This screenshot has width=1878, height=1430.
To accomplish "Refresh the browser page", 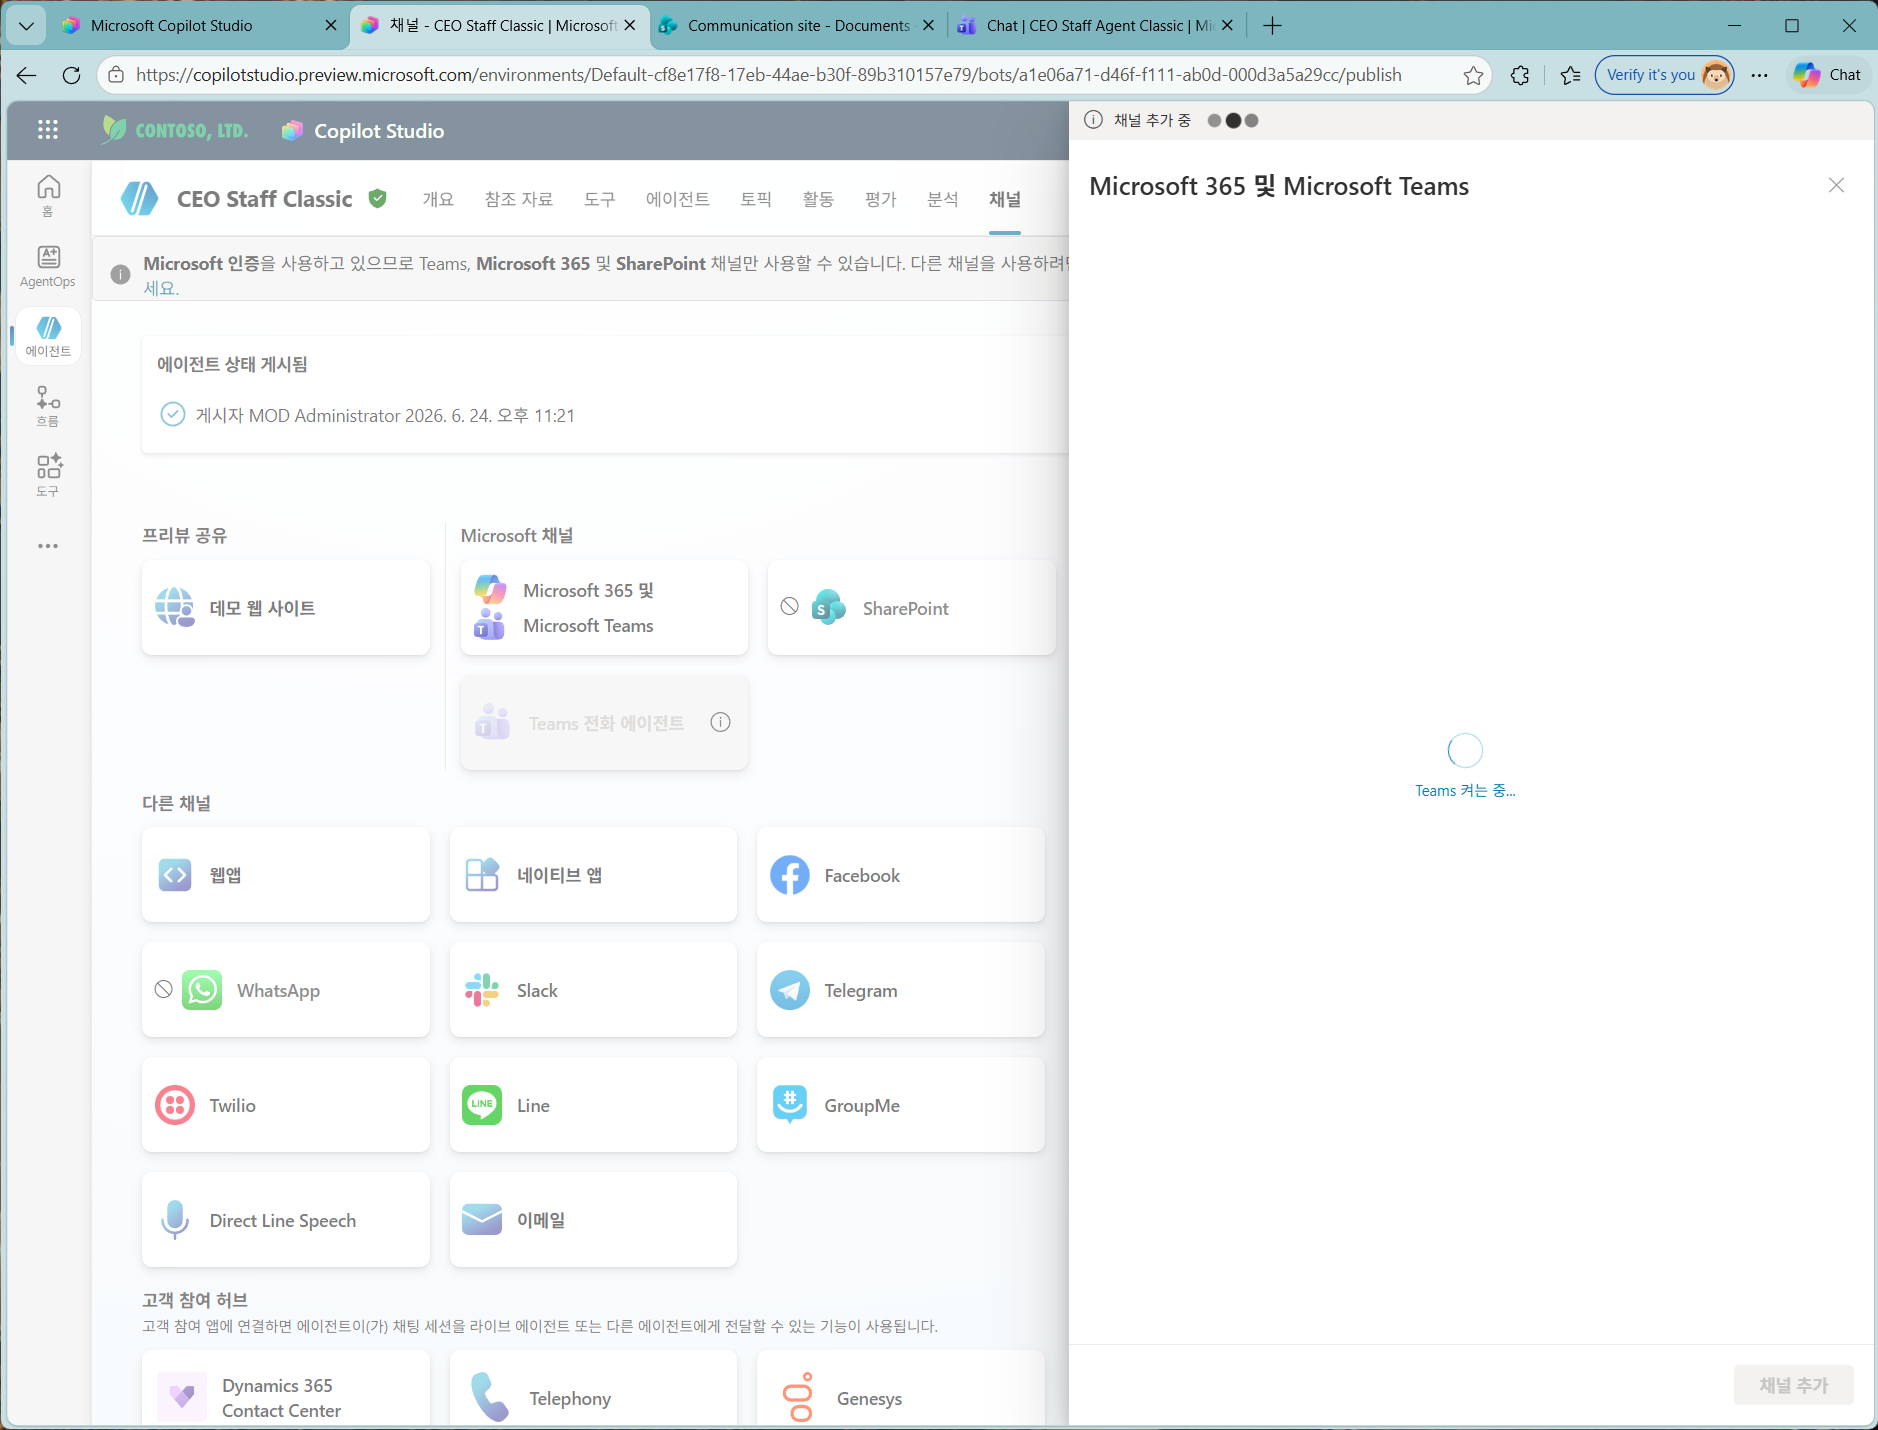I will click(x=71, y=75).
